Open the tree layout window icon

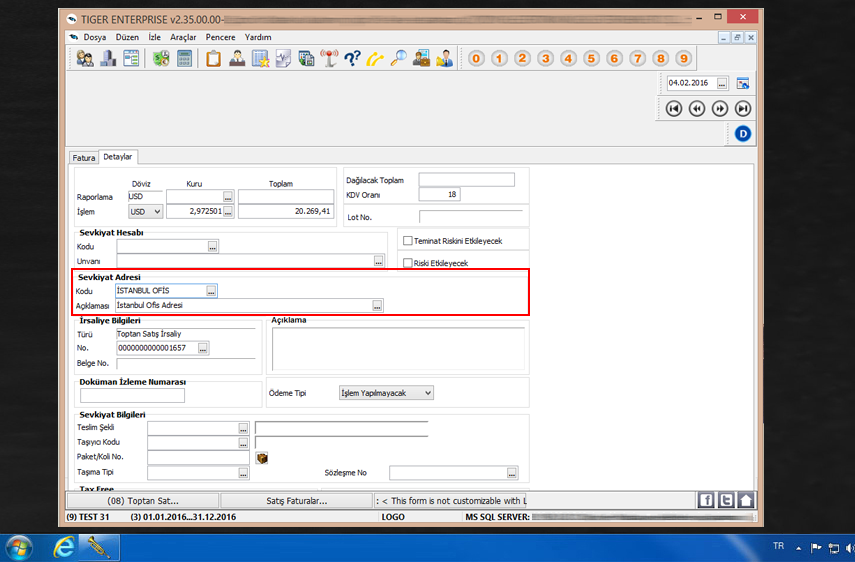click(x=131, y=58)
